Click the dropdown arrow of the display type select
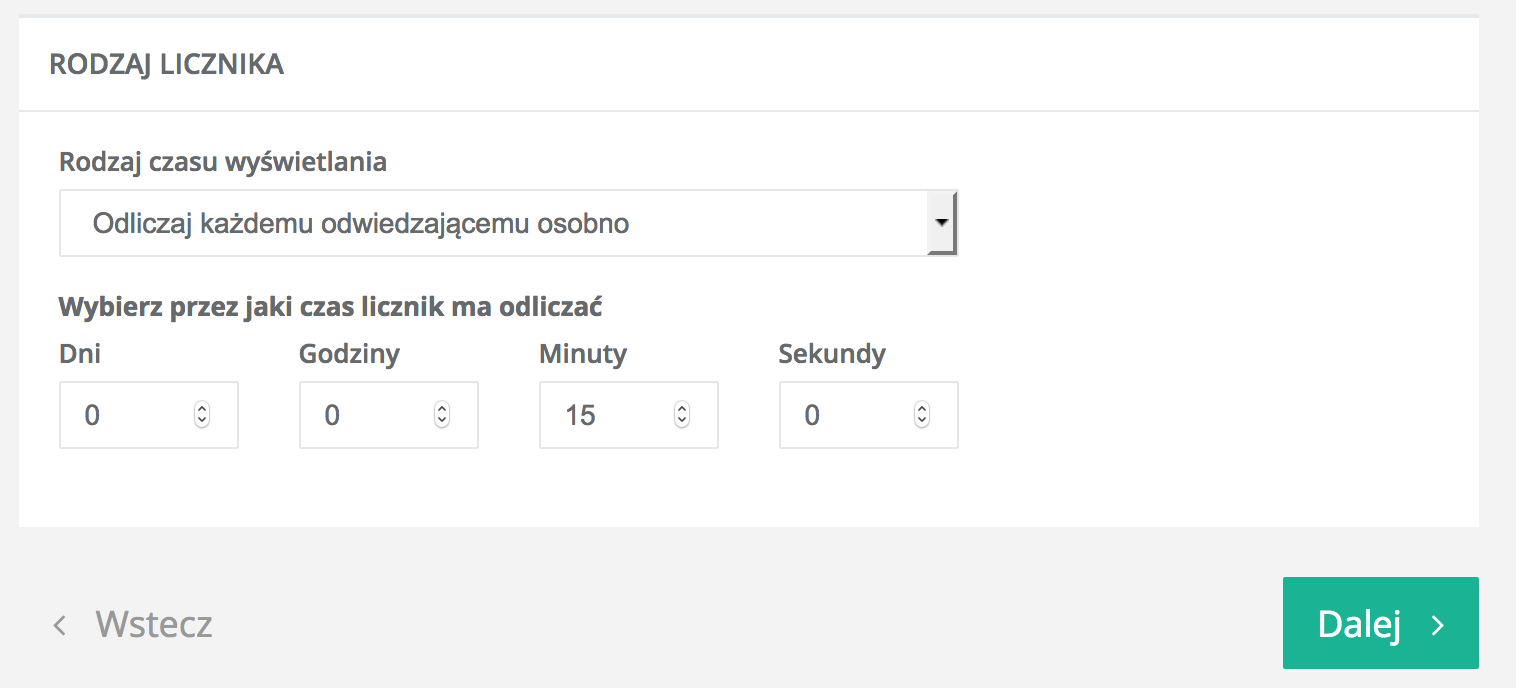Screen dimensions: 1516x688 (x=941, y=222)
